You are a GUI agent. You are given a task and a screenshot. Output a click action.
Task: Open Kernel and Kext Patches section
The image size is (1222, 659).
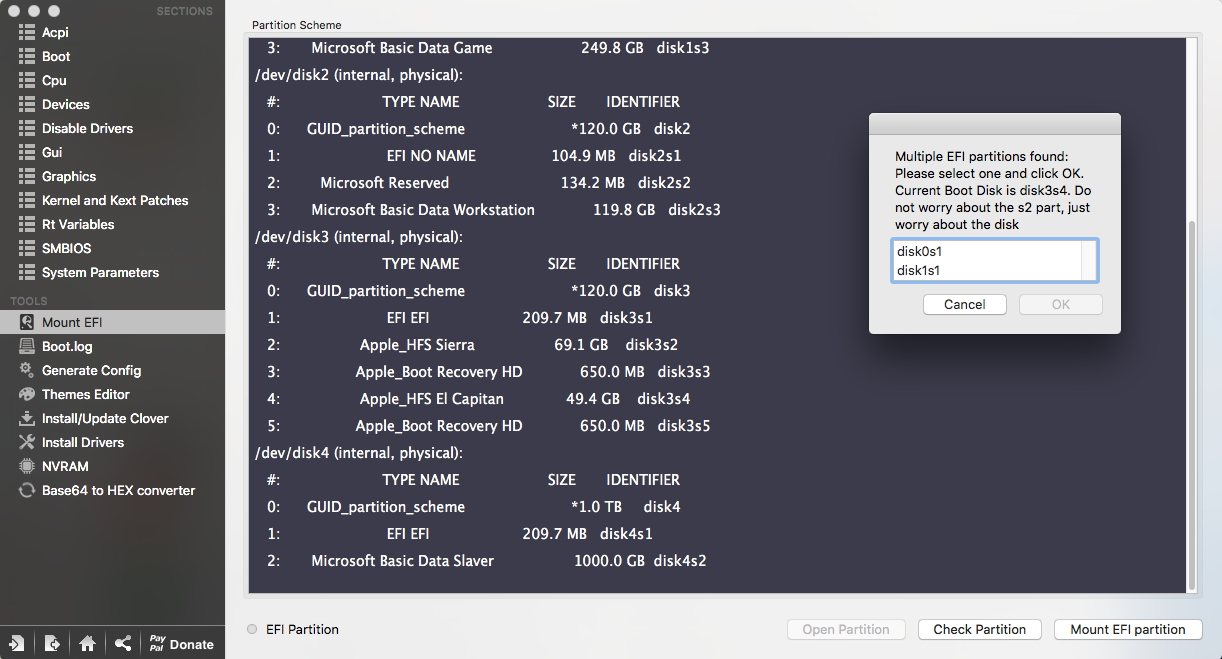(114, 200)
